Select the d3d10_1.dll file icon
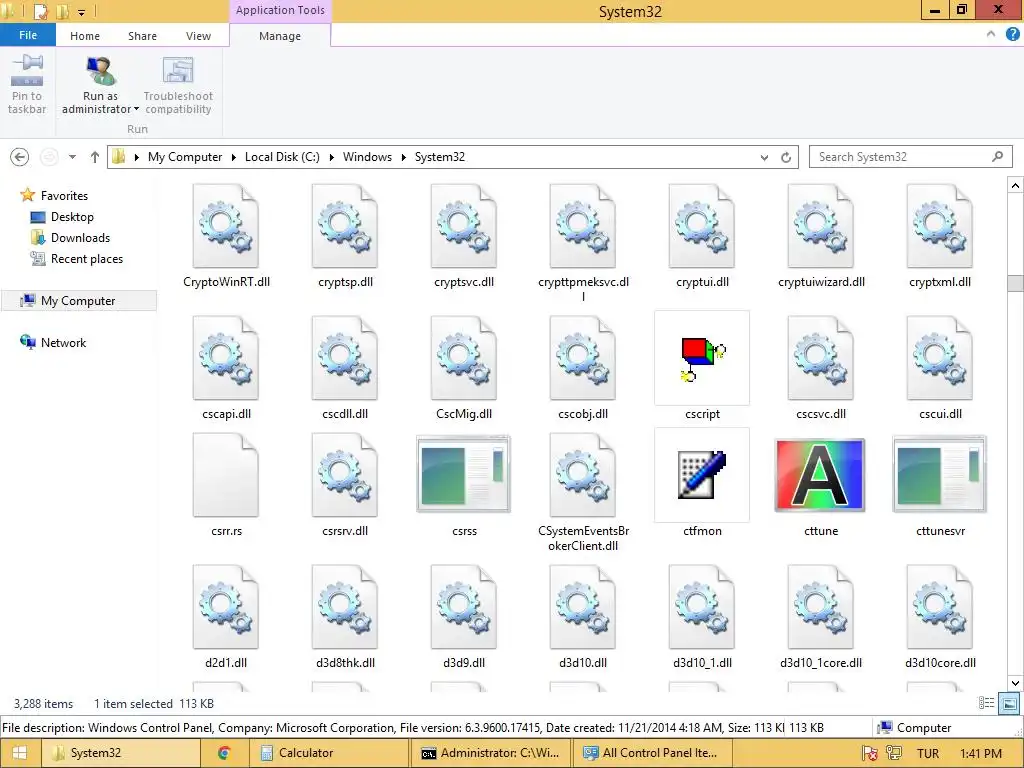This screenshot has width=1024, height=768. pyautogui.click(x=702, y=607)
